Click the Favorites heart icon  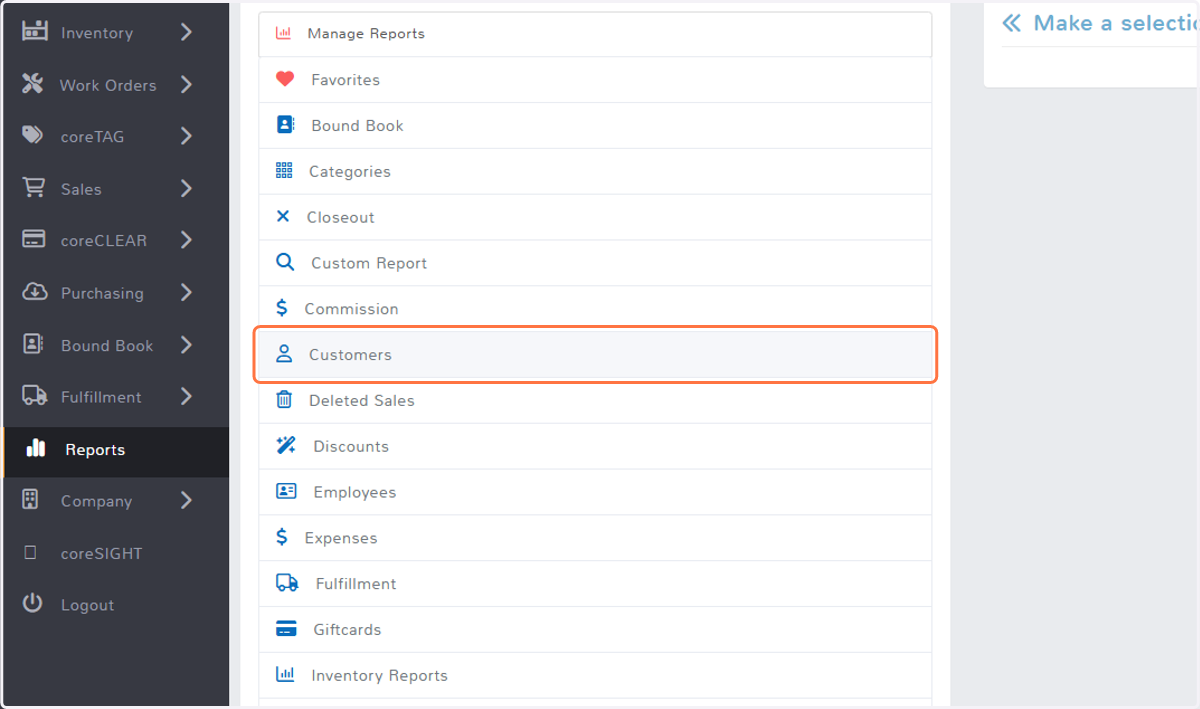point(285,79)
